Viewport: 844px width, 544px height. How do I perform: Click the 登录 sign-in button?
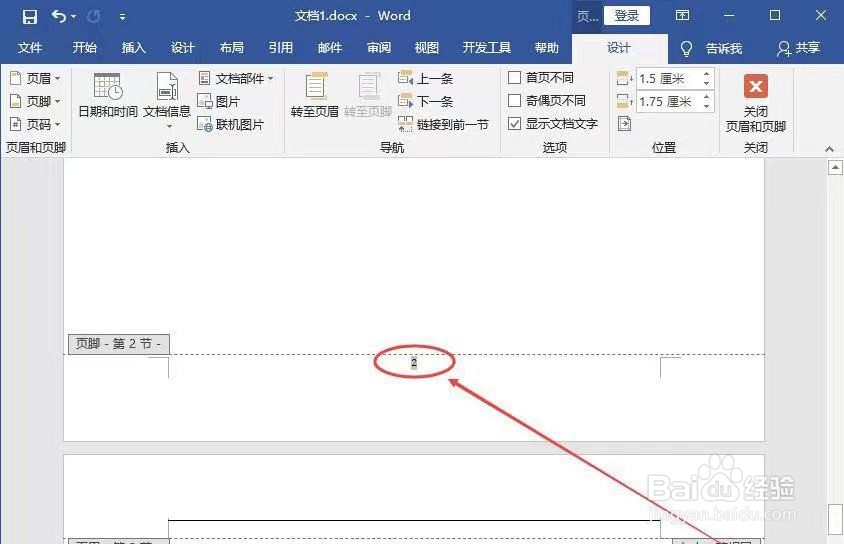point(627,16)
